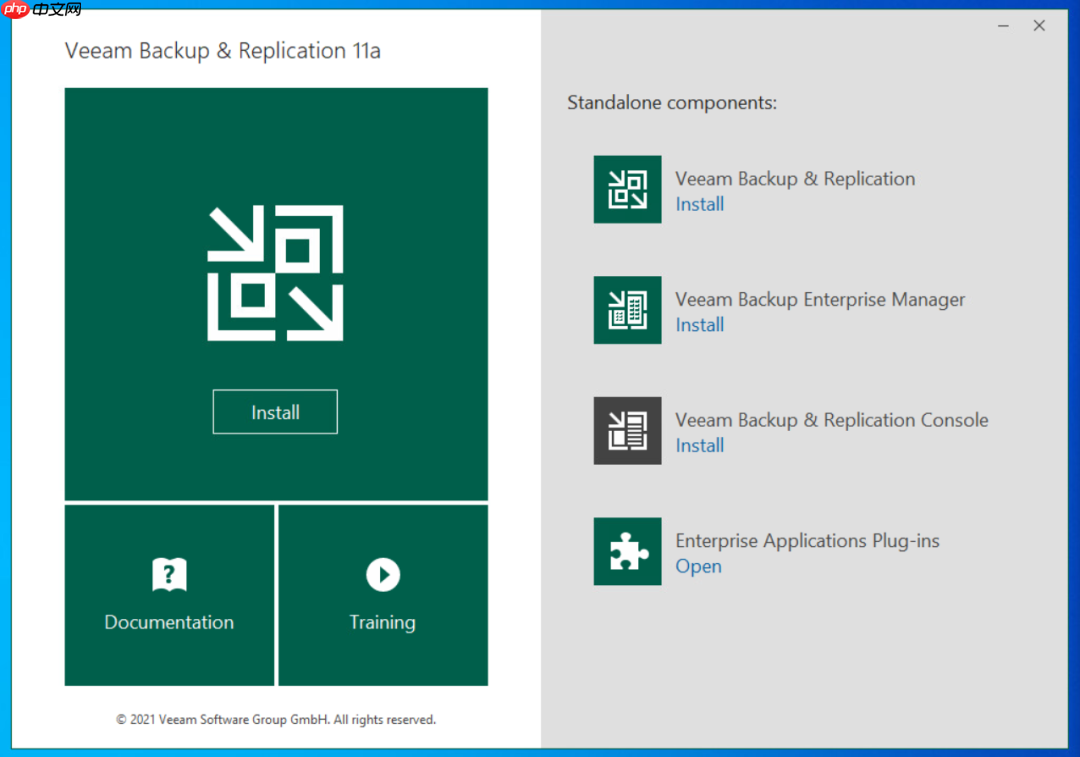The height and width of the screenshot is (757, 1080).
Task: Click the Veeam Backup Enterprise Manager icon
Action: pyautogui.click(x=627, y=310)
